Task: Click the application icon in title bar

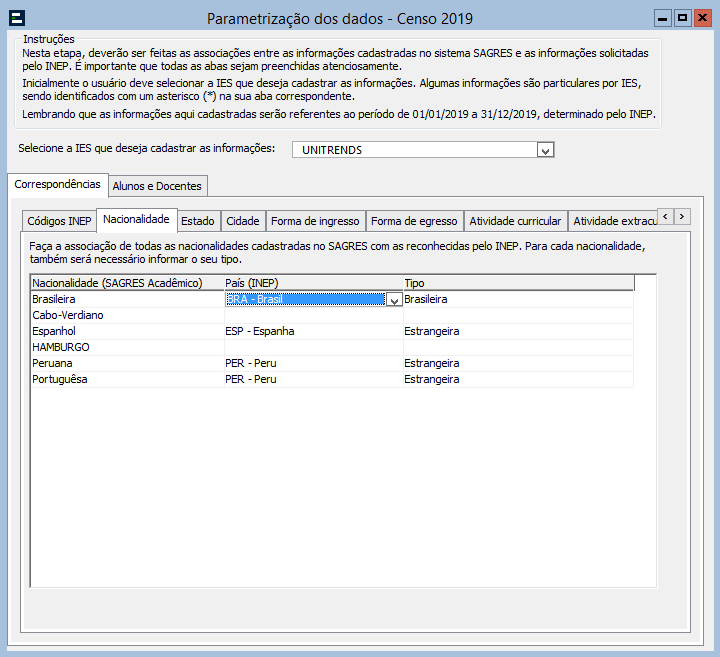Action: click(16, 18)
